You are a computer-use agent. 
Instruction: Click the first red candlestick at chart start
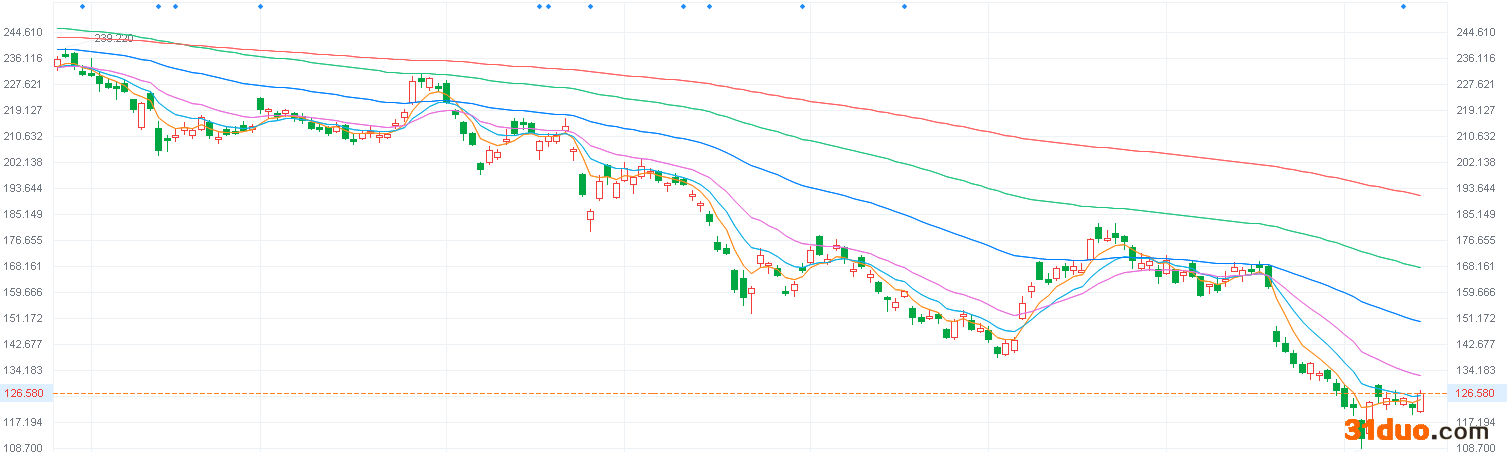57,62
